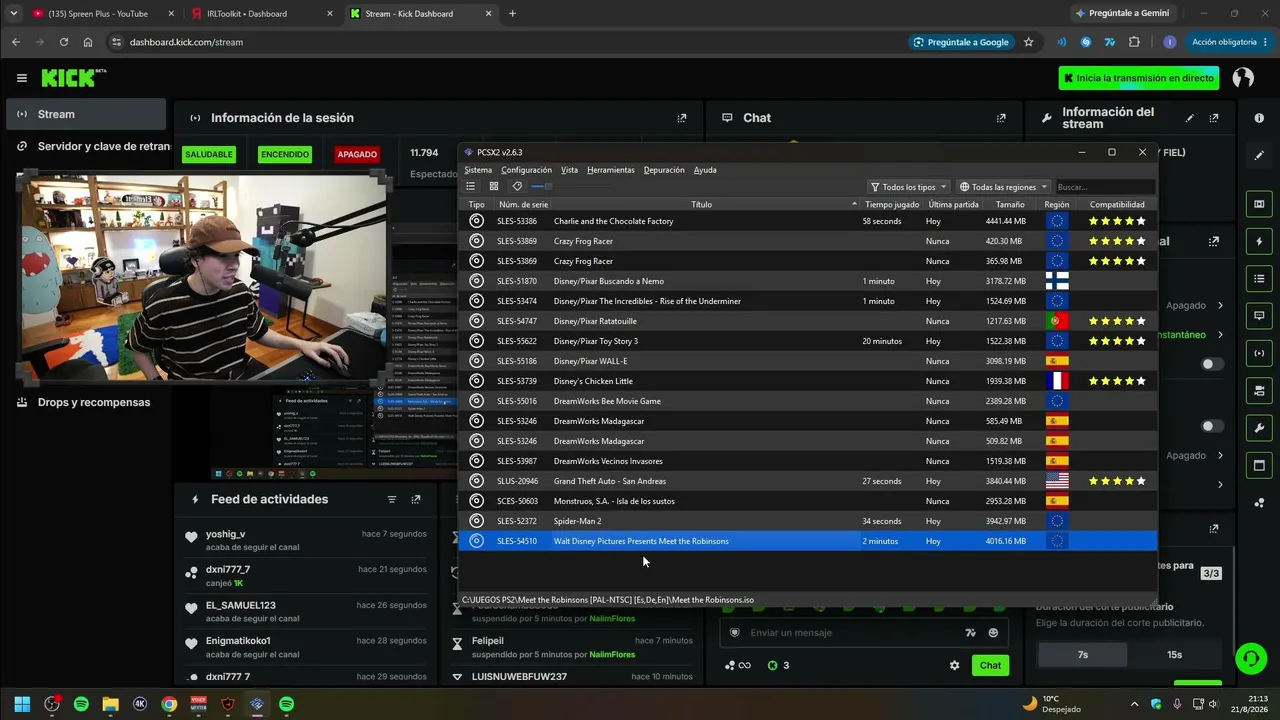Select the 7s ad break duration

1082,655
